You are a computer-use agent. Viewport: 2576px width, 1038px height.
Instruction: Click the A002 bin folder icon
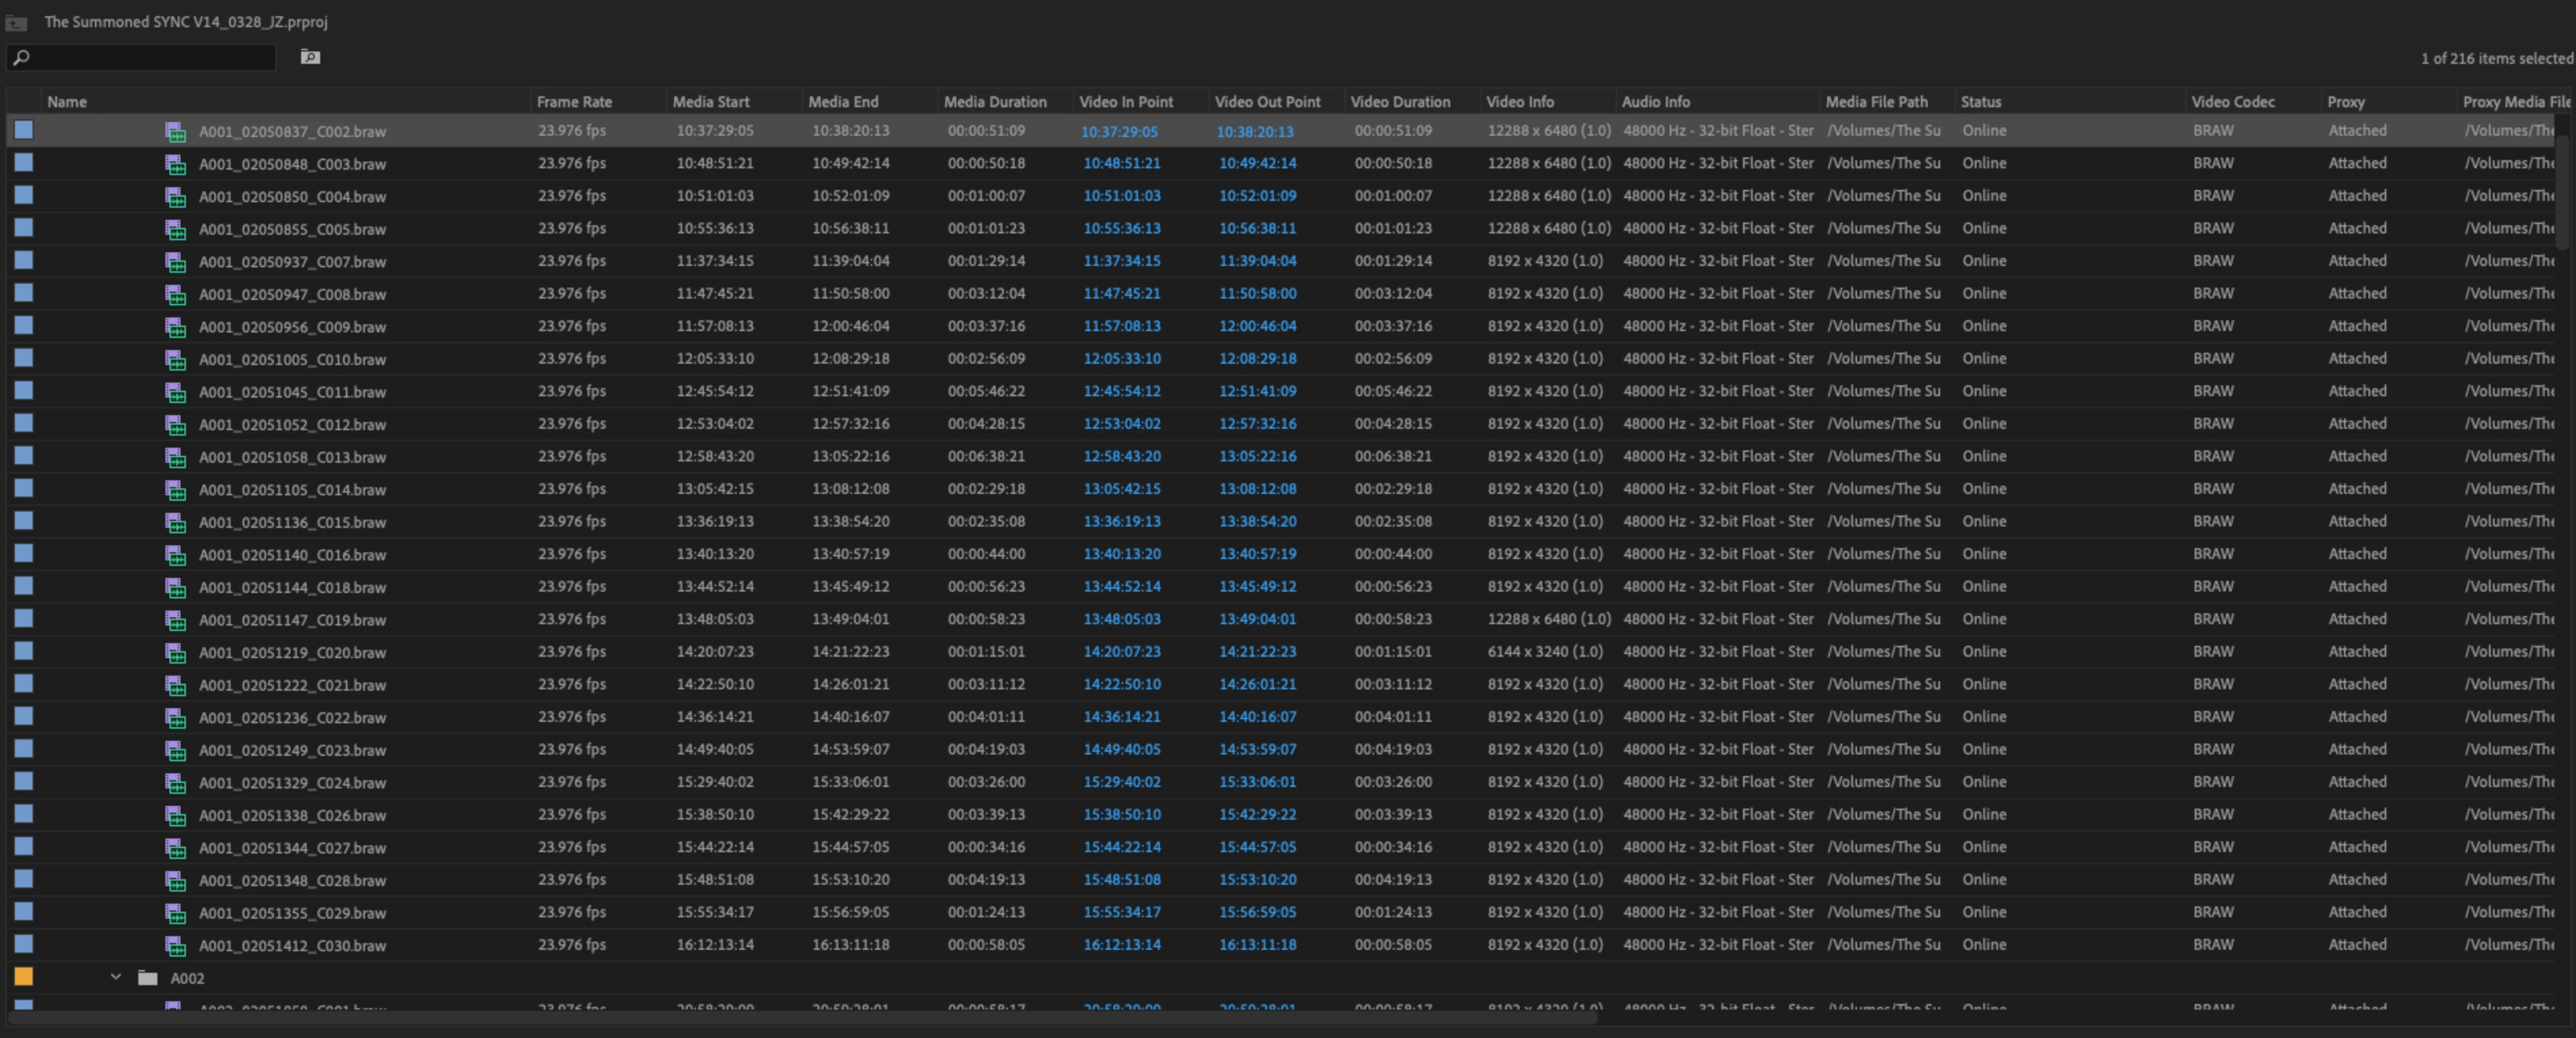click(x=148, y=978)
